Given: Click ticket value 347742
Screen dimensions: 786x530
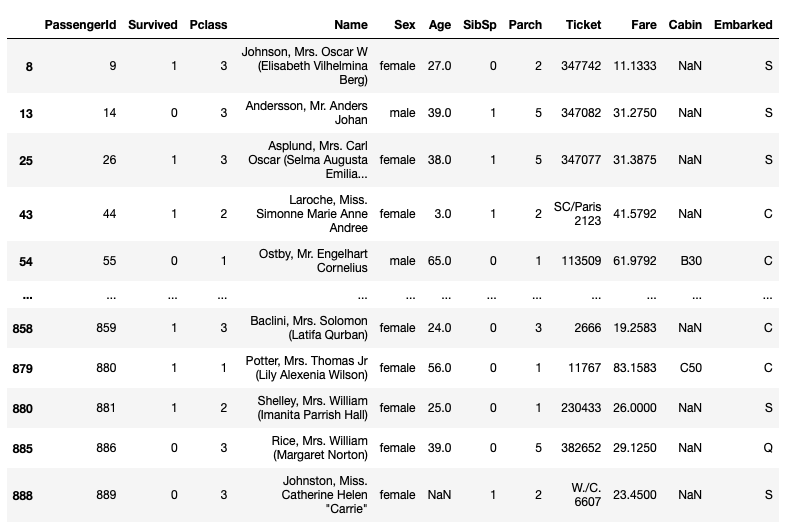Looking at the screenshot, I should tap(581, 66).
